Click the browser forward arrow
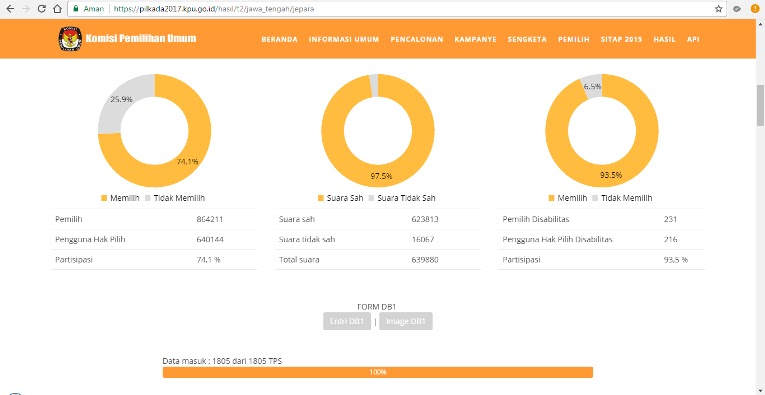This screenshot has height=395, width=765. (26, 9)
